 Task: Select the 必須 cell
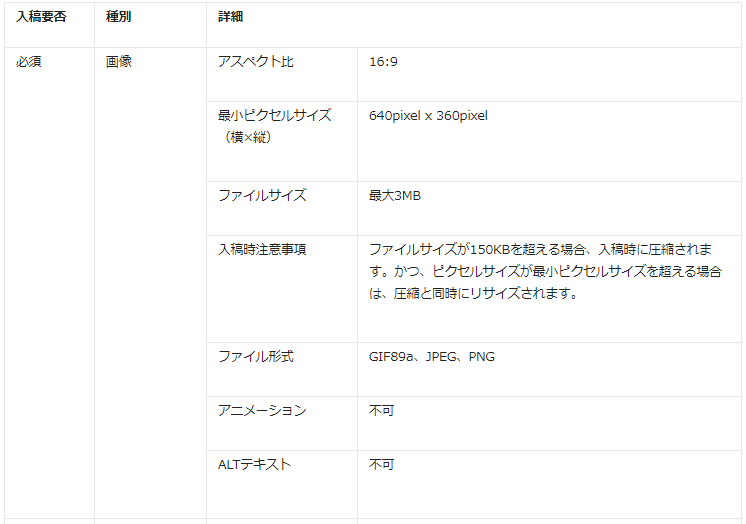click(28, 62)
